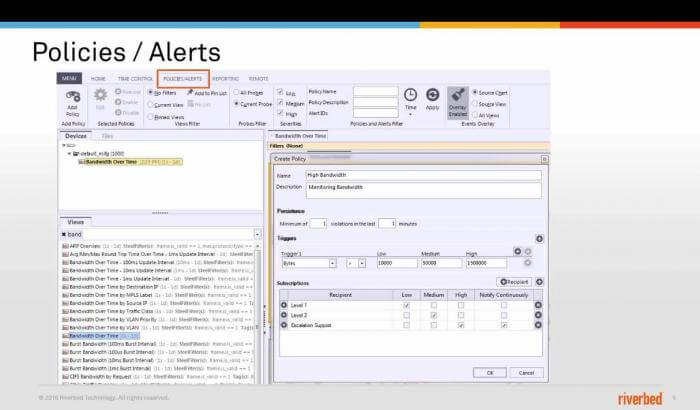Toggle the Medium severity checkbox in ribbon

pos(280,103)
